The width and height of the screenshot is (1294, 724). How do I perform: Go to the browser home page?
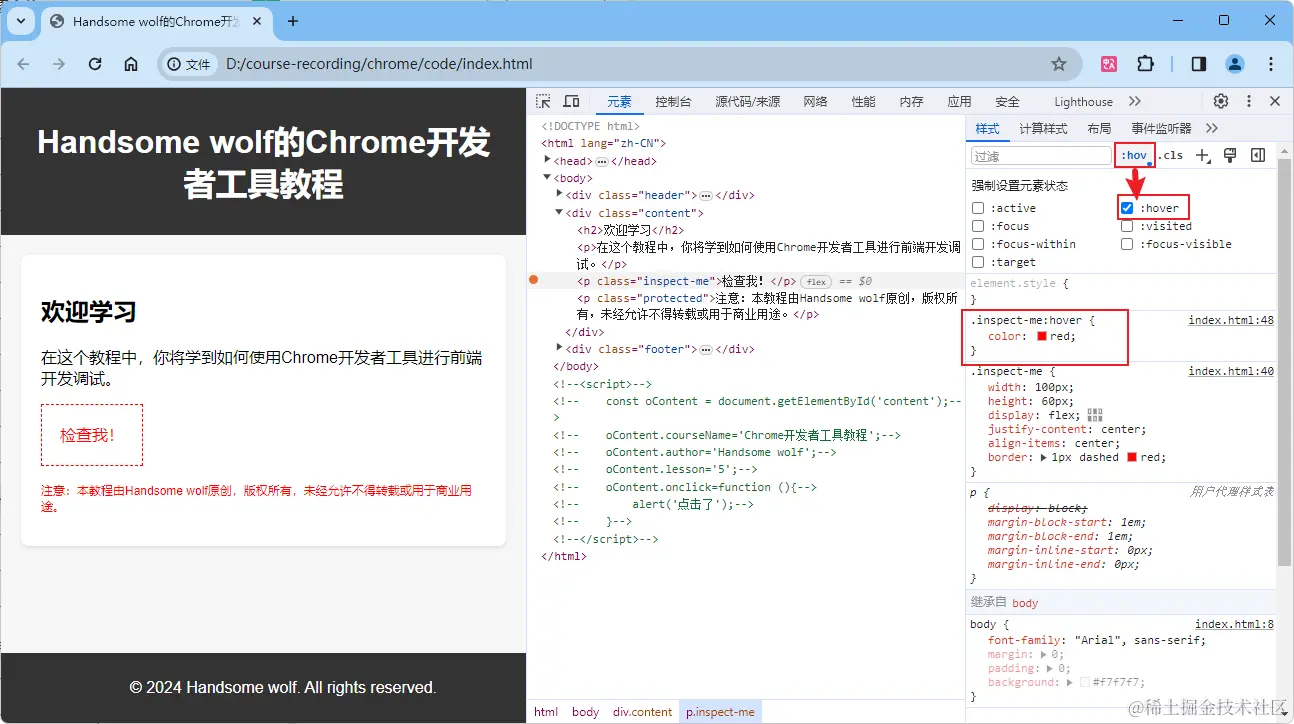(x=131, y=64)
